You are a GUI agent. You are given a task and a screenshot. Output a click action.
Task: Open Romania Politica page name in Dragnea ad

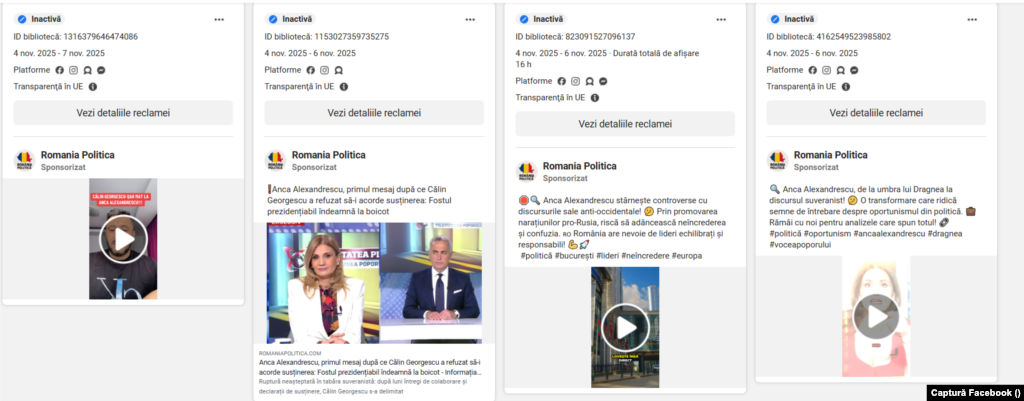831,155
